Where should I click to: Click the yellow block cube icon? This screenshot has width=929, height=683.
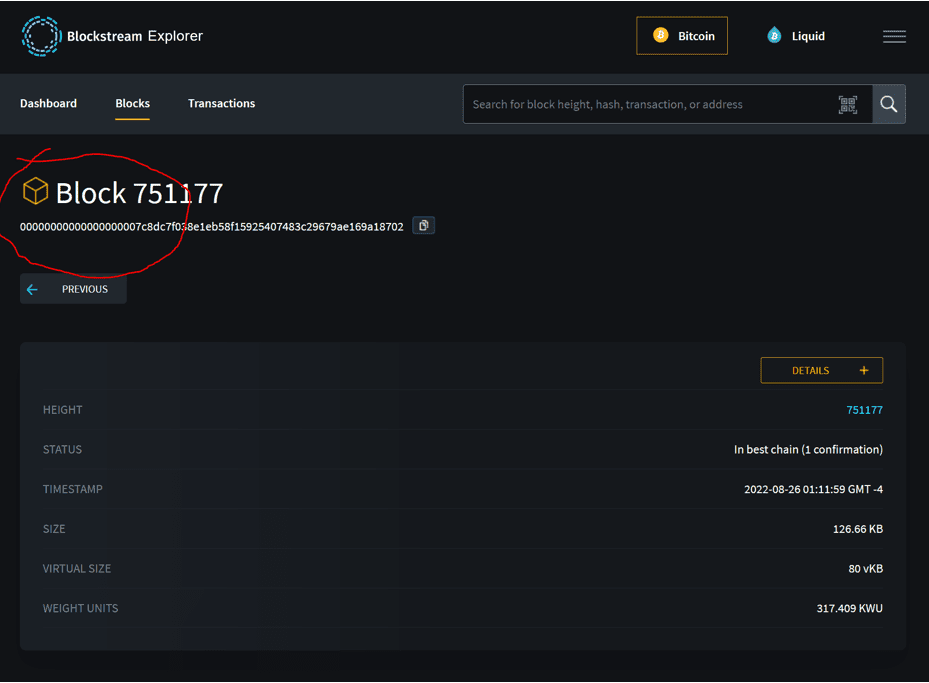[x=35, y=191]
